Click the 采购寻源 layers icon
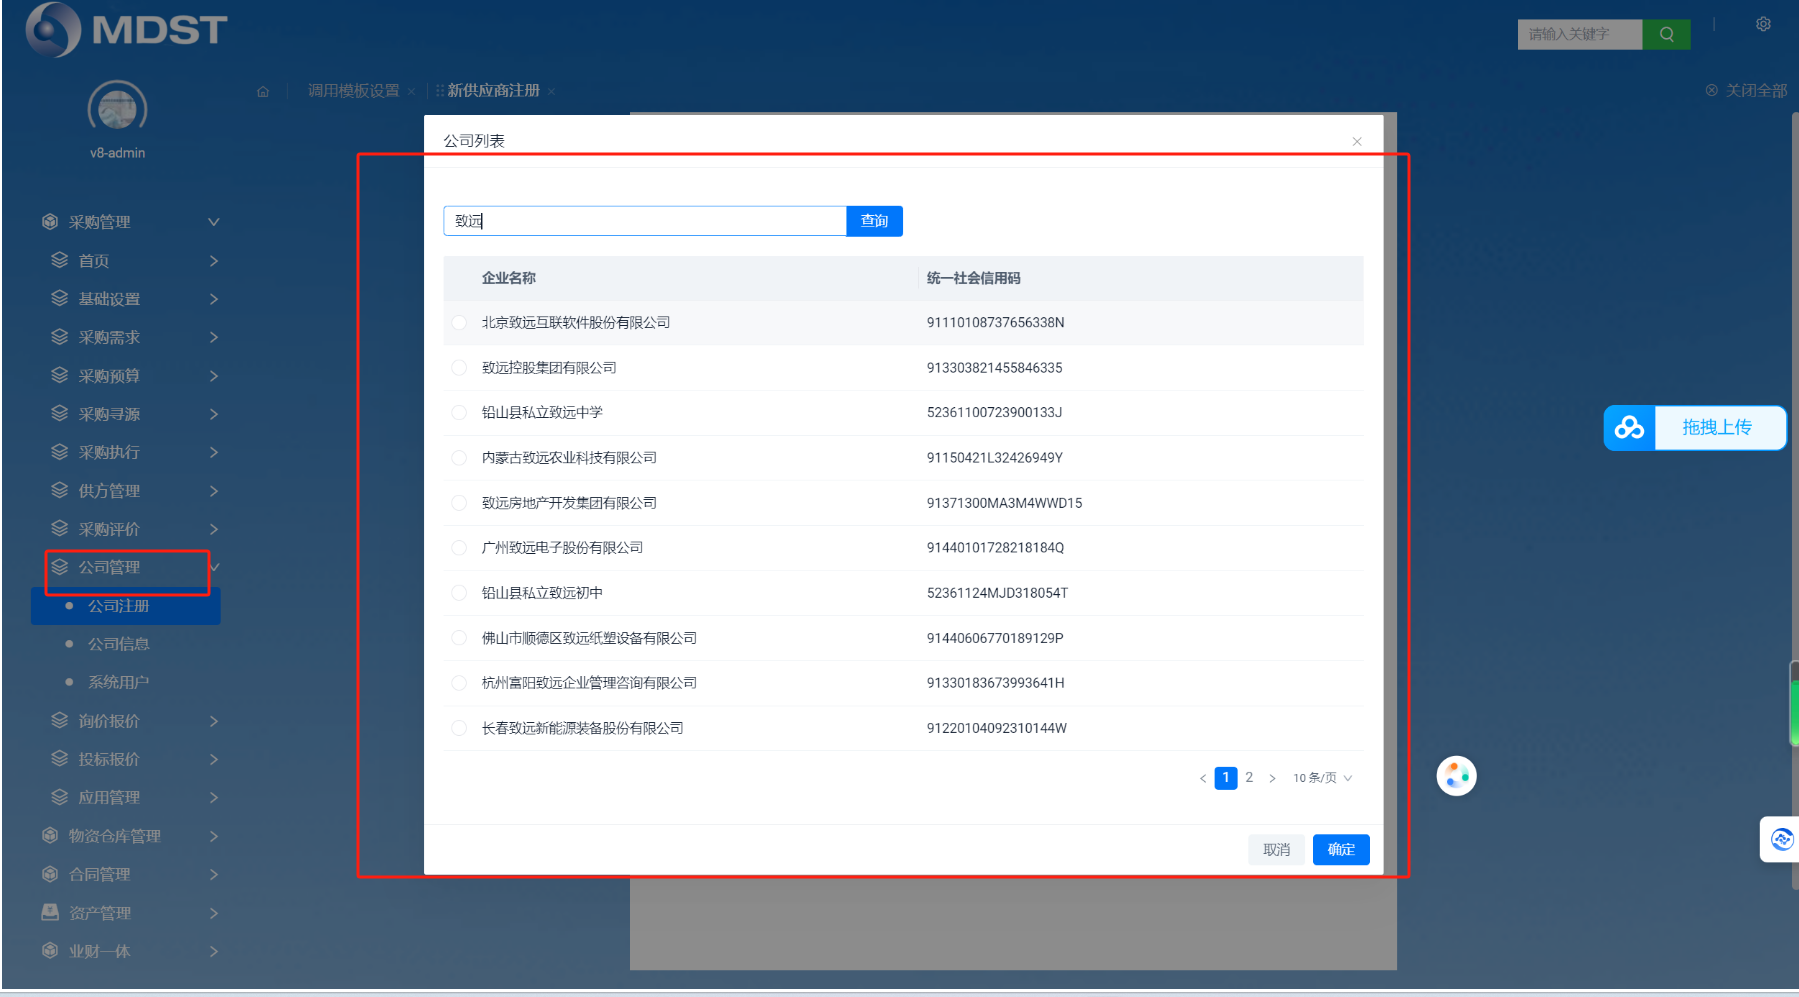This screenshot has width=1799, height=997. click(x=60, y=413)
